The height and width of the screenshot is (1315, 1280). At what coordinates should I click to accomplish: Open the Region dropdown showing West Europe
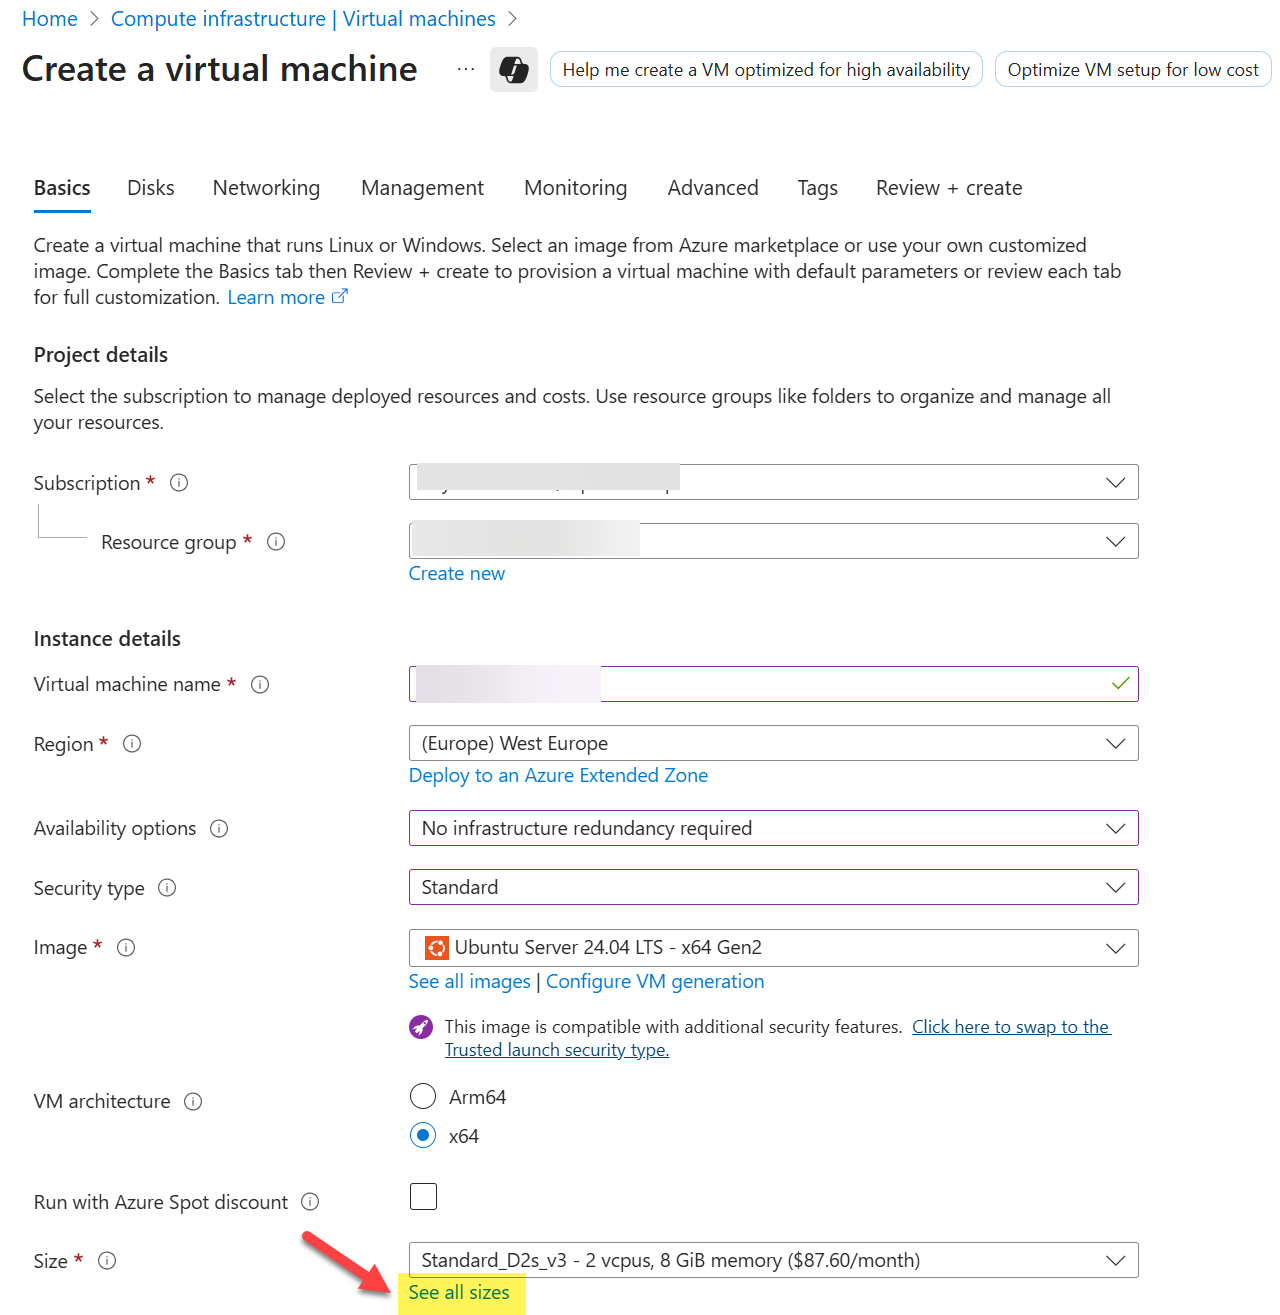pos(773,743)
